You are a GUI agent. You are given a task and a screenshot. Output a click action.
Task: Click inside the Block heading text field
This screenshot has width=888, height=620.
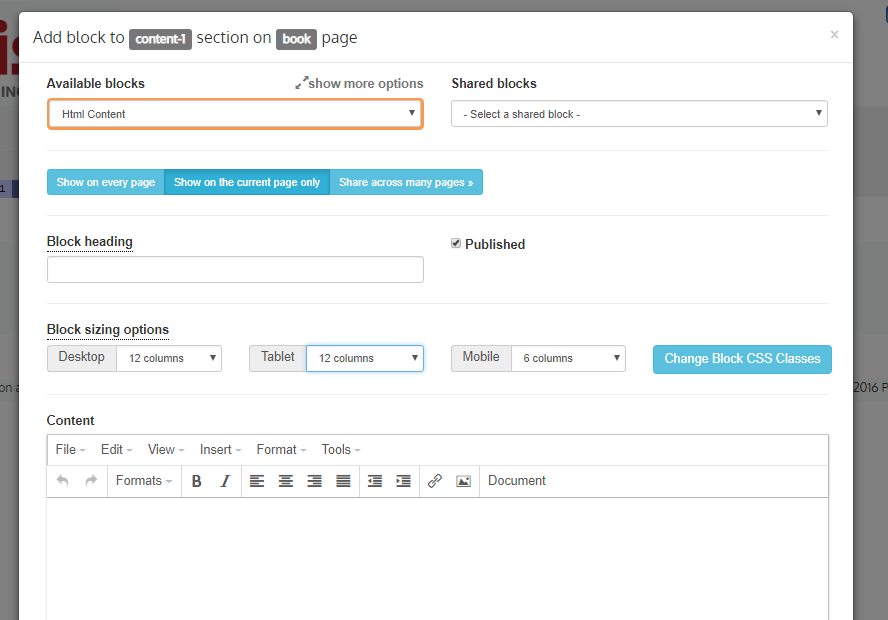pyautogui.click(x=235, y=270)
